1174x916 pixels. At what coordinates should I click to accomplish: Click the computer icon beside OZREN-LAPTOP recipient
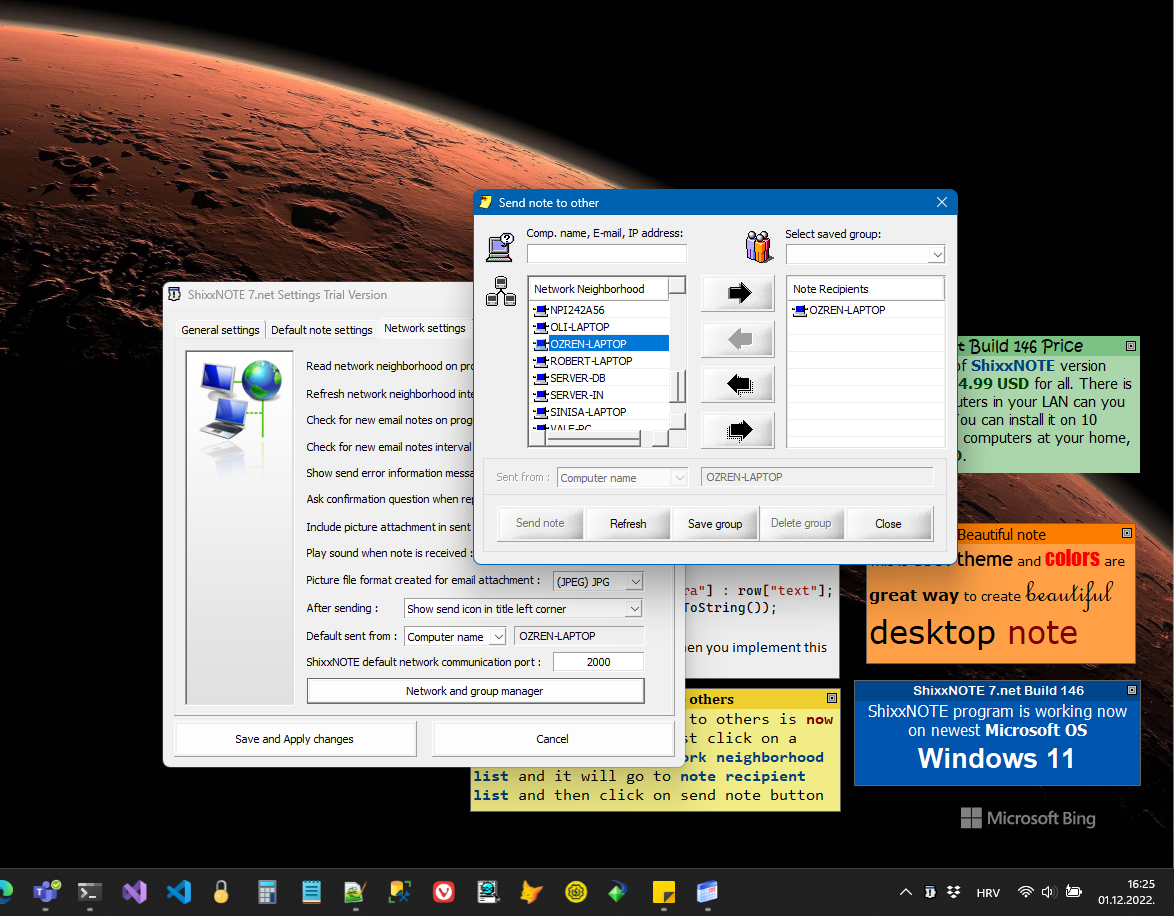[x=802, y=310]
